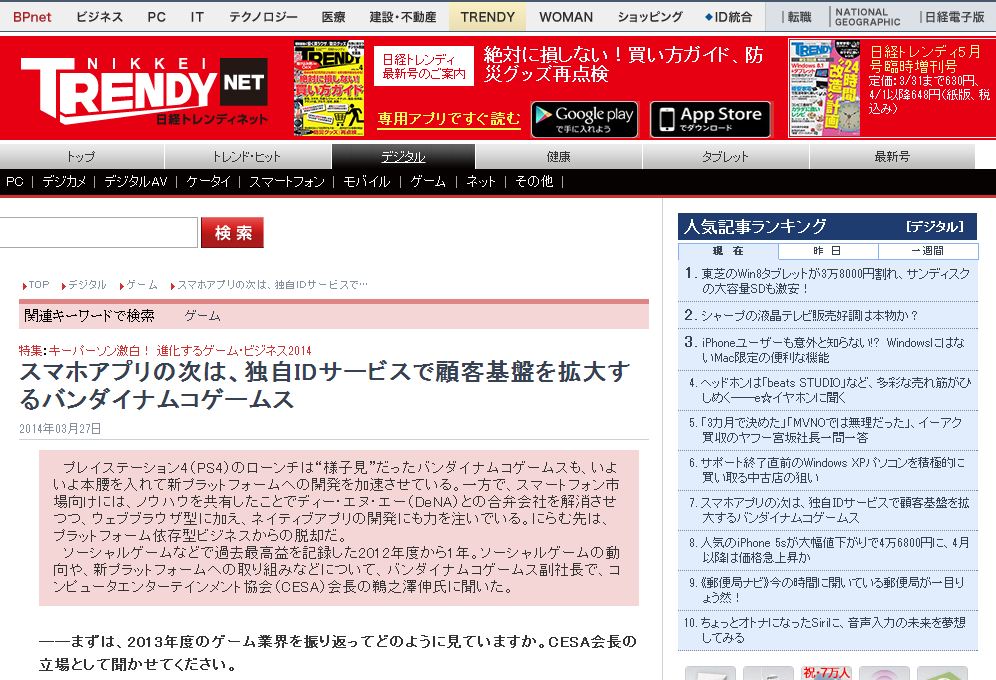This screenshot has width=996, height=680.
Task: Go to ゲーム in the breadcrumb
Action: click(x=142, y=284)
